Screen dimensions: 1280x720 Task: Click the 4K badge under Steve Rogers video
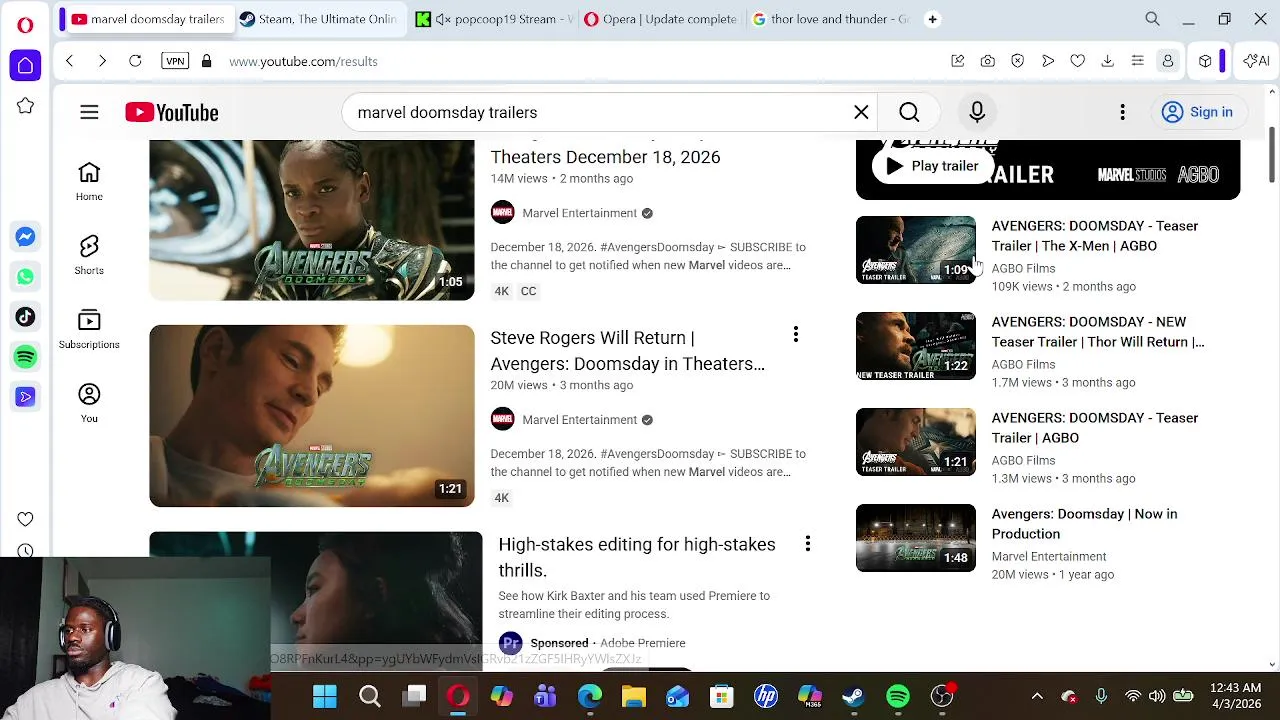[501, 498]
